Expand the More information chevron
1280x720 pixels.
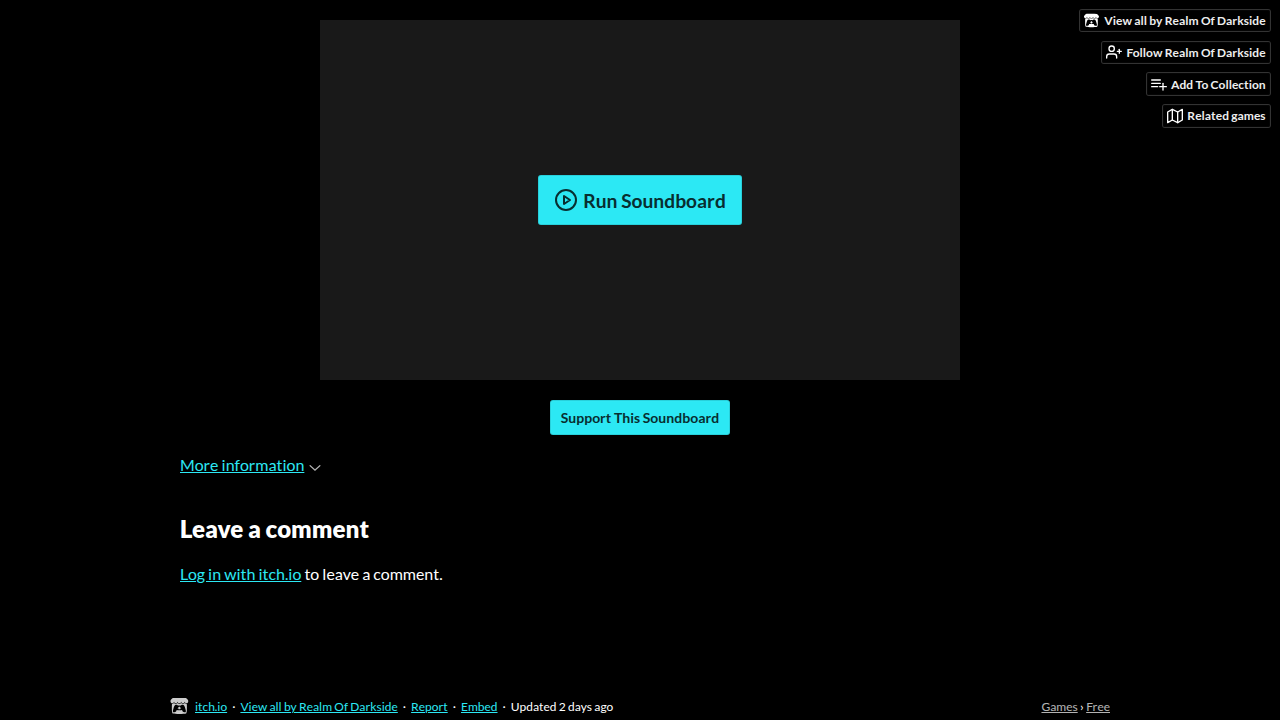[x=315, y=467]
